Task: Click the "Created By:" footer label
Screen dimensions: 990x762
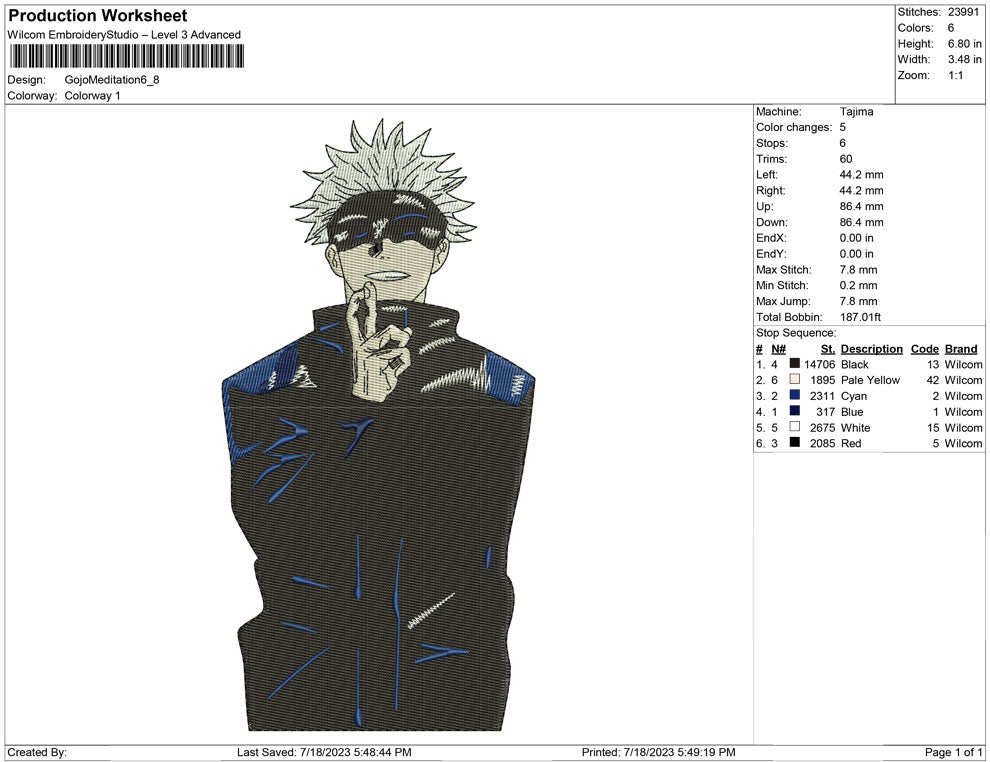Action: click(x=37, y=752)
